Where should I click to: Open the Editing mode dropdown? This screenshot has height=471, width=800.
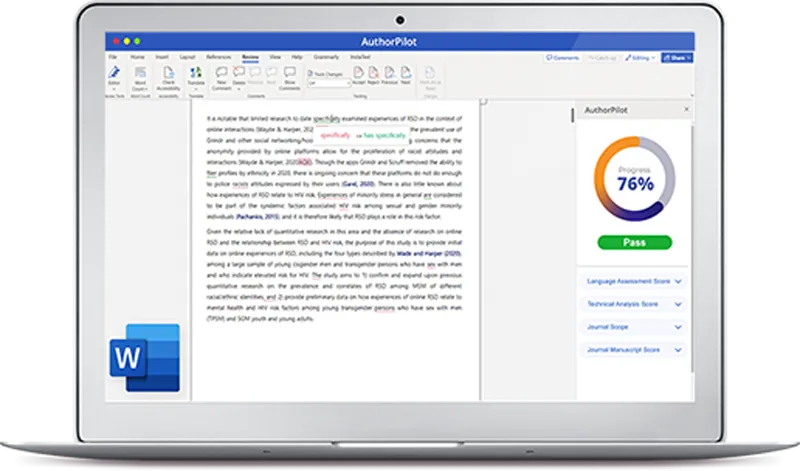[x=640, y=58]
